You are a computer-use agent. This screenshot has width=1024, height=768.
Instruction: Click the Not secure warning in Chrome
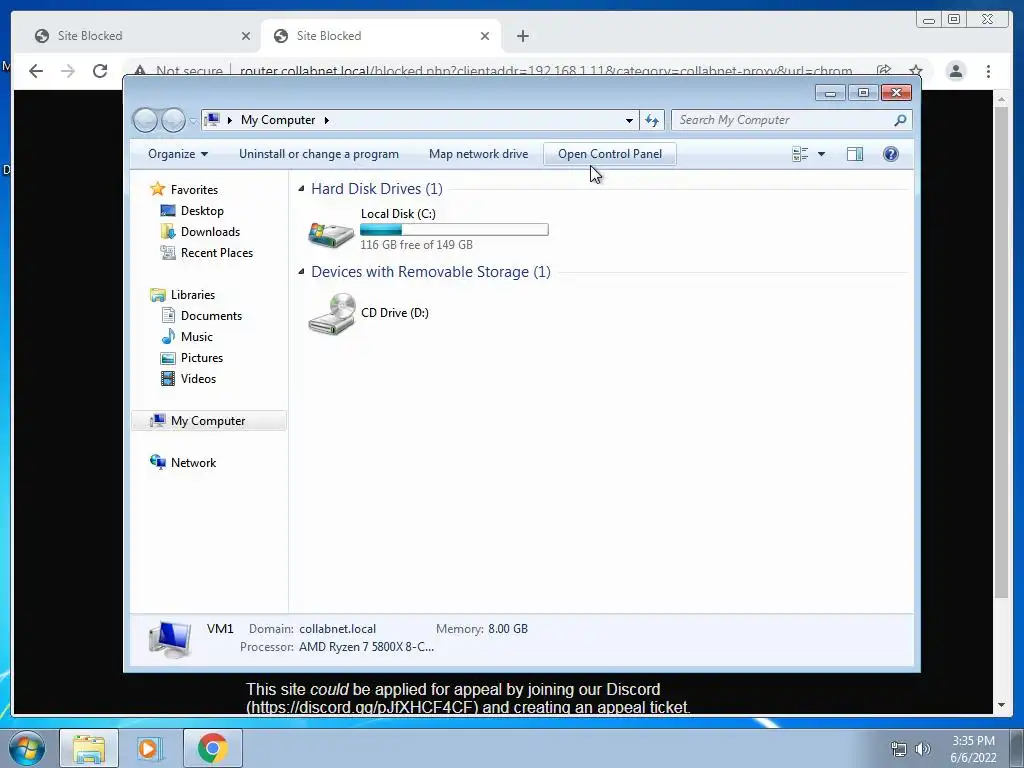point(179,71)
